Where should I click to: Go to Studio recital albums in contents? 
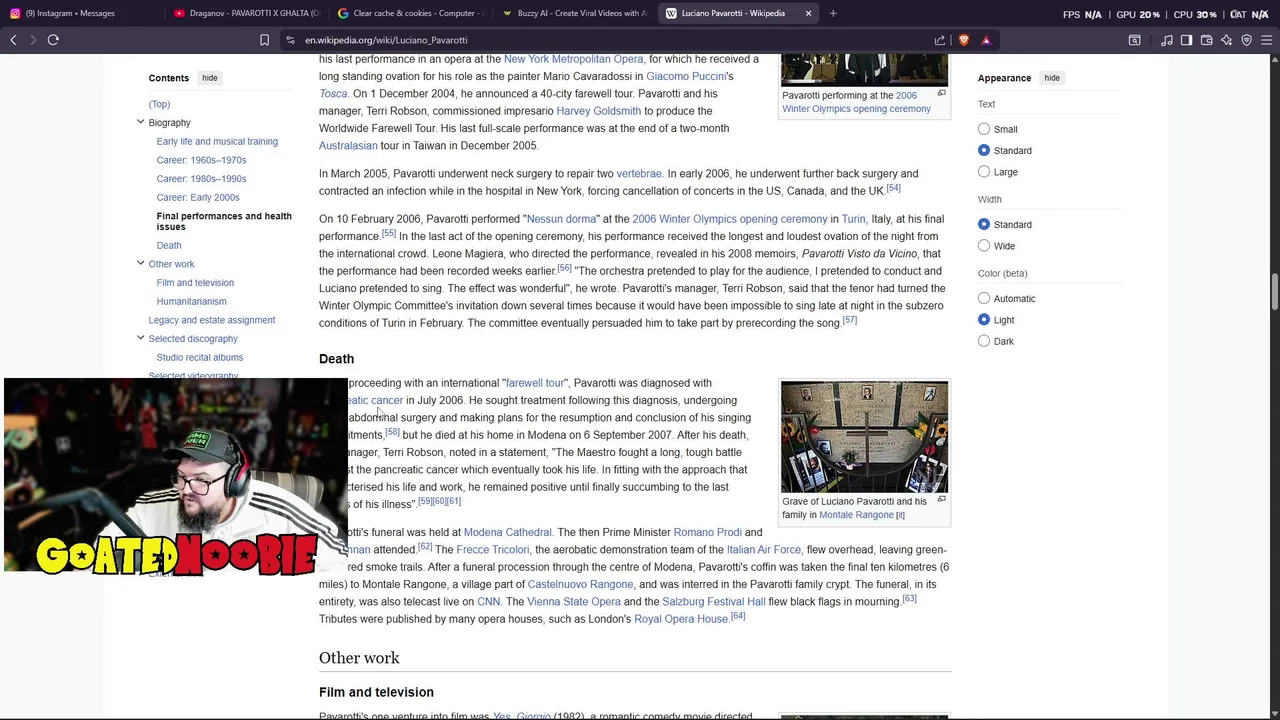click(199, 357)
